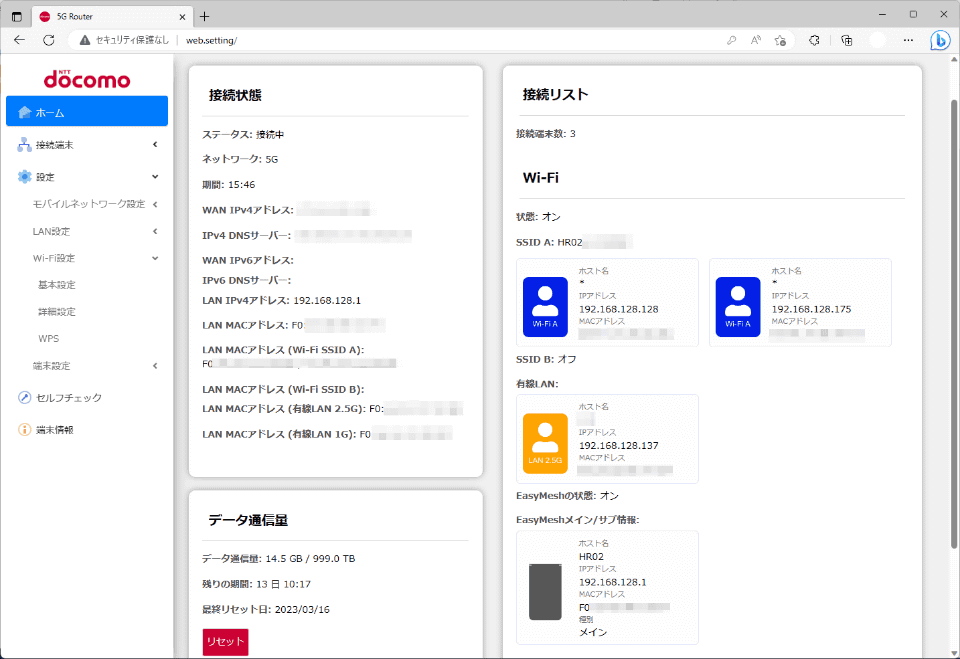Click the address bar web.setting/ URL
Screen dimensions: 960x659
(x=211, y=40)
